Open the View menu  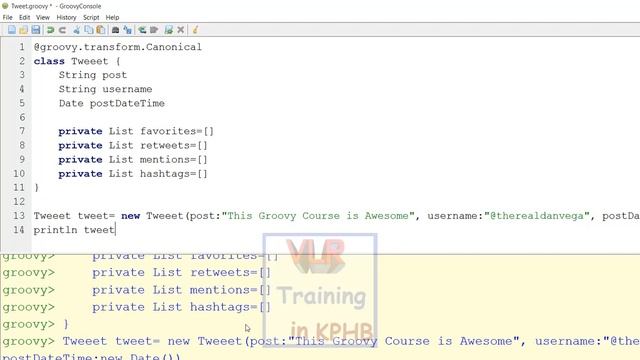pyautogui.click(x=43, y=18)
